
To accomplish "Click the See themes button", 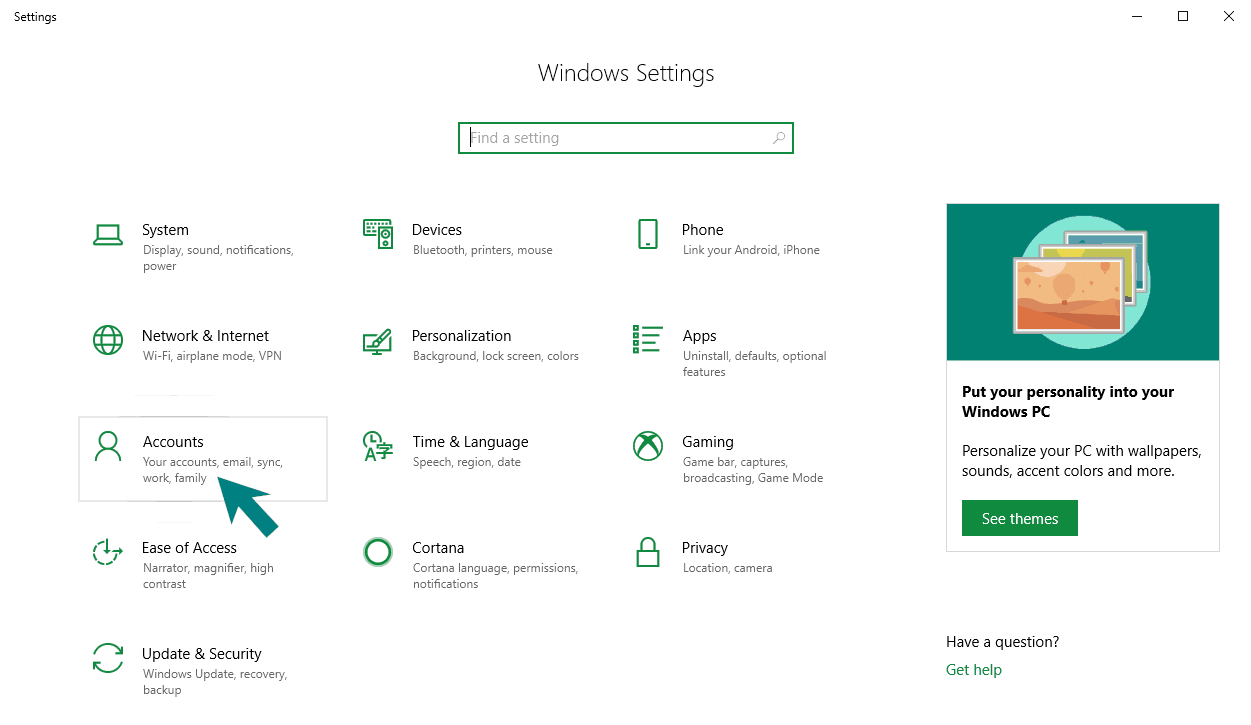I will (x=1020, y=518).
